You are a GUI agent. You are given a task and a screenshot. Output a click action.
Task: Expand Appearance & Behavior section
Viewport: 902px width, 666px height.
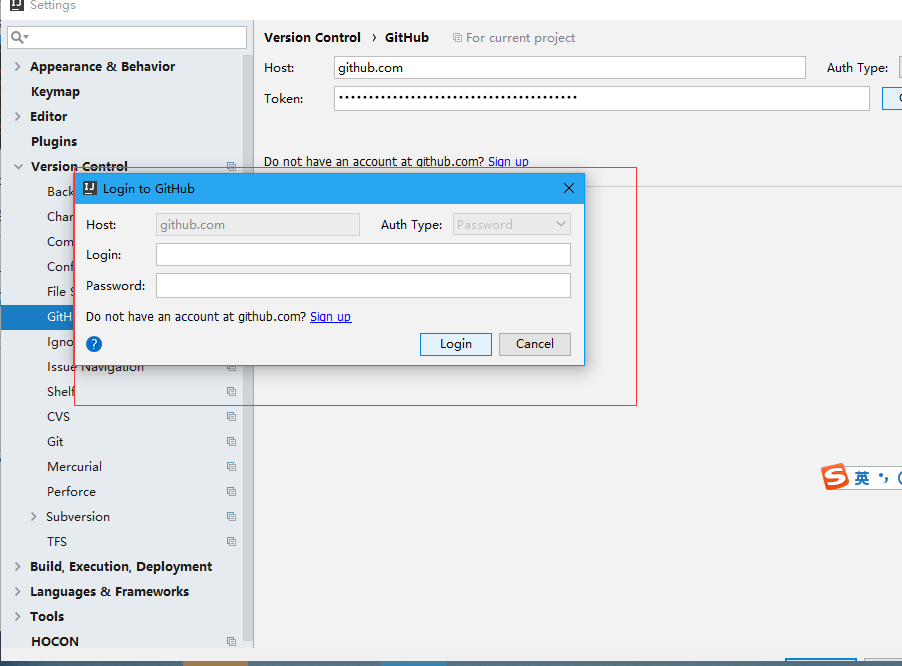point(18,67)
